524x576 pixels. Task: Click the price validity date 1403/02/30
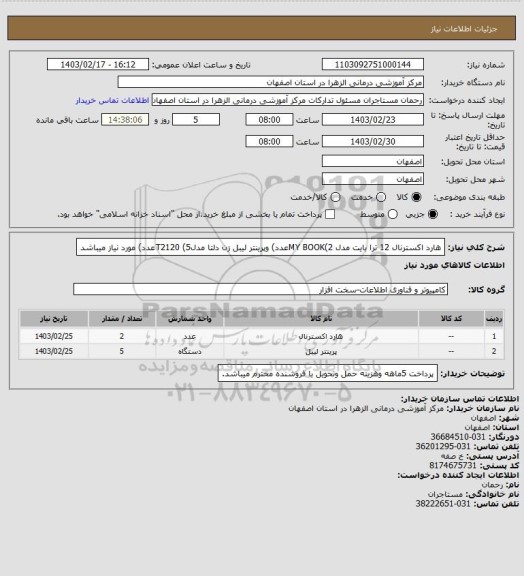point(373,141)
